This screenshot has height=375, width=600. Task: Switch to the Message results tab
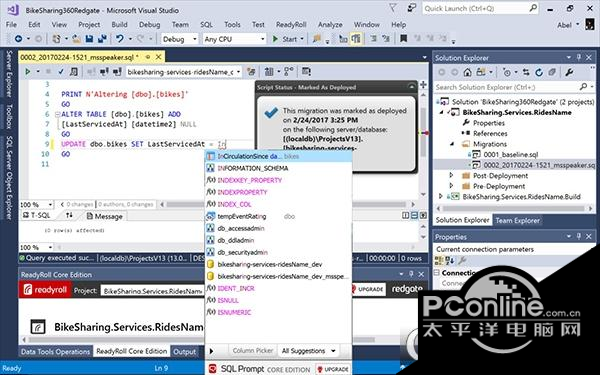pyautogui.click(x=104, y=216)
